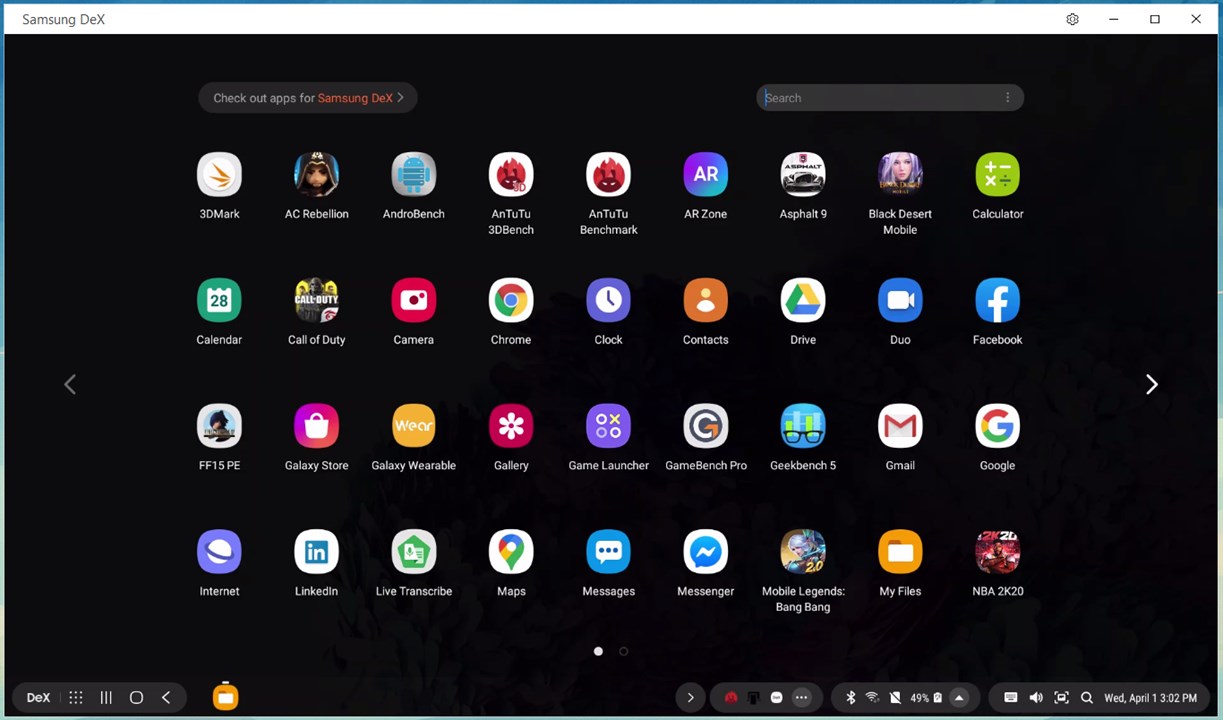Open Black Desert Mobile
The height and width of the screenshot is (720, 1223).
point(900,175)
